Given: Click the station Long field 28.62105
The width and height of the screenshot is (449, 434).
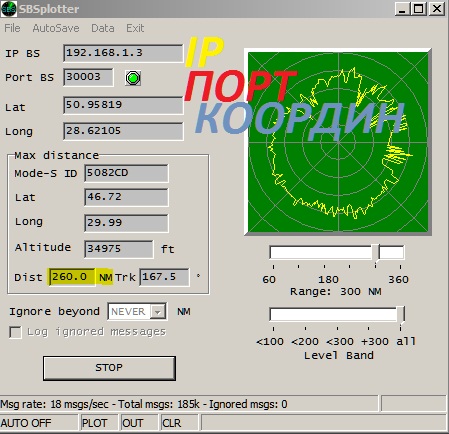Looking at the screenshot, I should pyautogui.click(x=123, y=131).
